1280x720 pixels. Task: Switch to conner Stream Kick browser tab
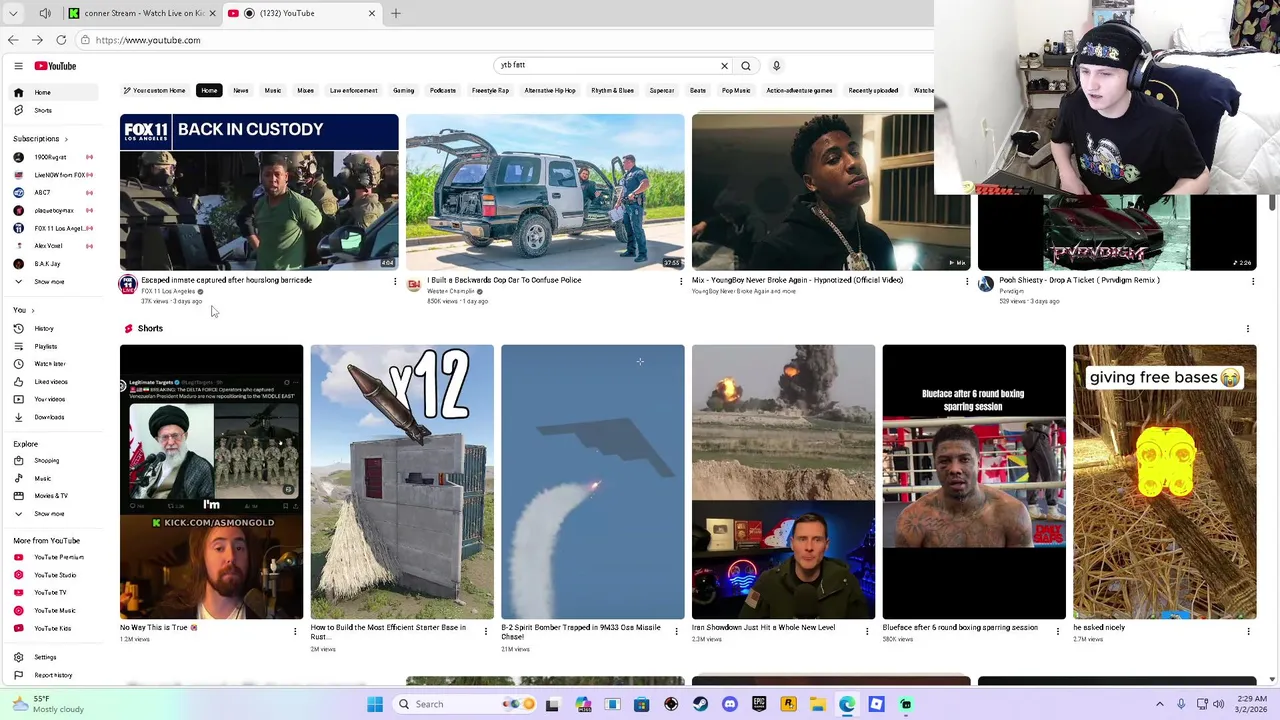[x=142, y=13]
